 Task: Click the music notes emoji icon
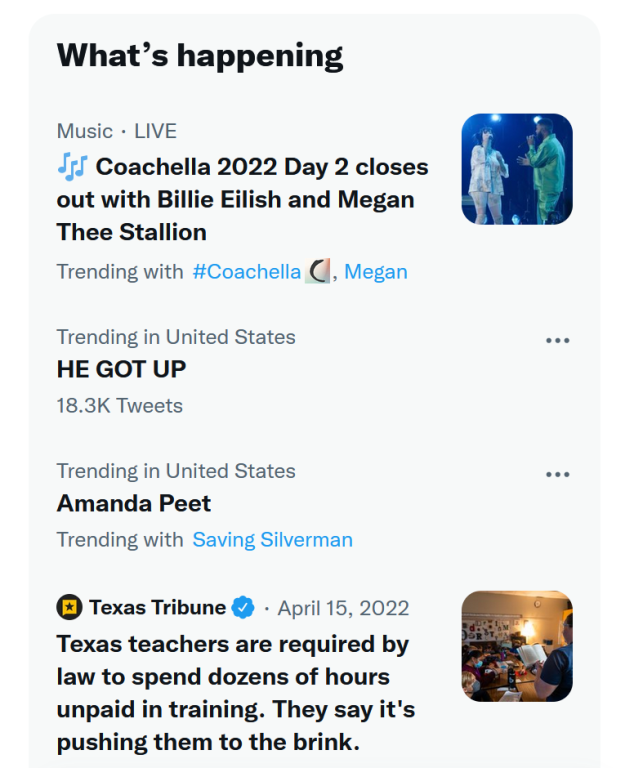(72, 166)
